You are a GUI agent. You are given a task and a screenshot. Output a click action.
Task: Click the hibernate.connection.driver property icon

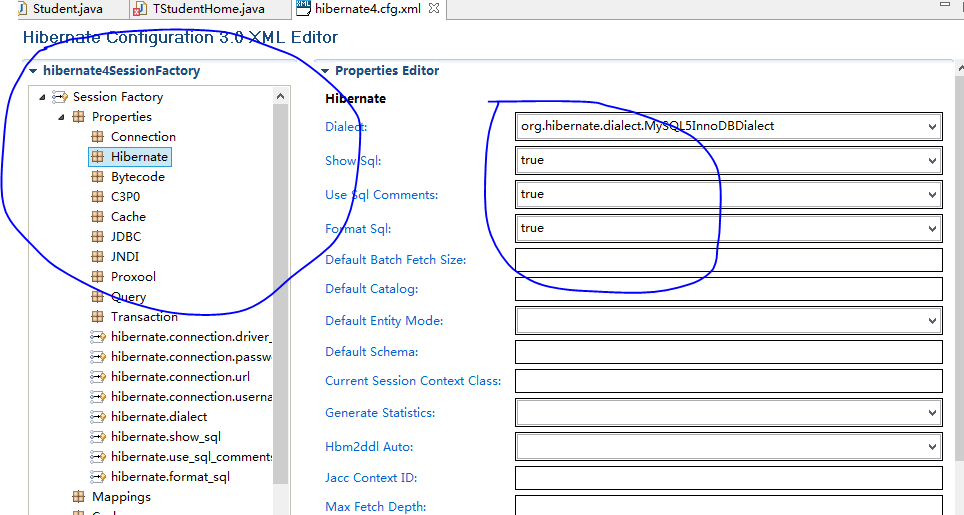(98, 337)
